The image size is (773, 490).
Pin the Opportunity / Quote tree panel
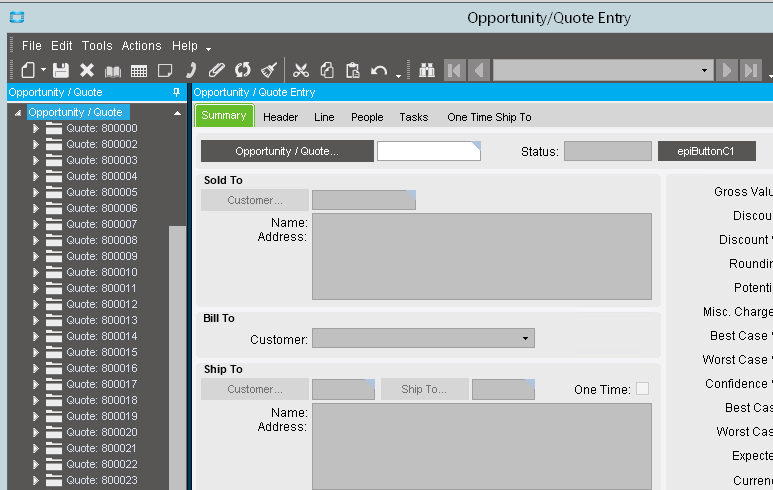176,92
